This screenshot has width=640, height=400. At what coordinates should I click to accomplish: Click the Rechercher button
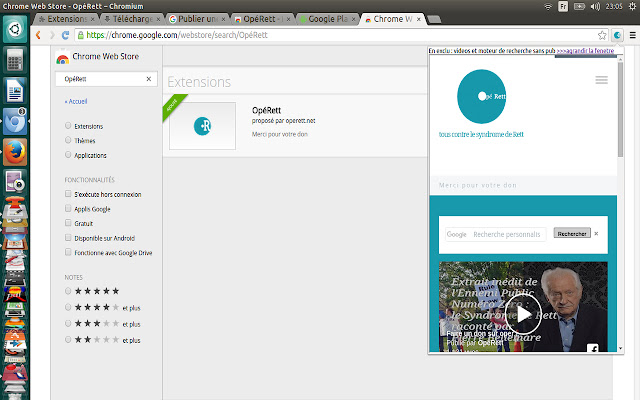[572, 233]
